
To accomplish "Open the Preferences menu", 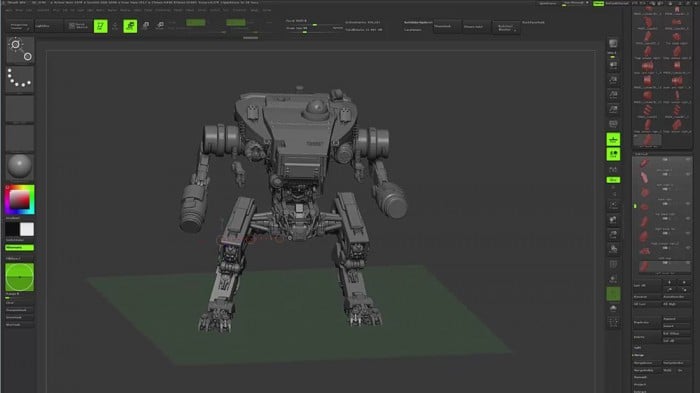I will (x=163, y=10).
